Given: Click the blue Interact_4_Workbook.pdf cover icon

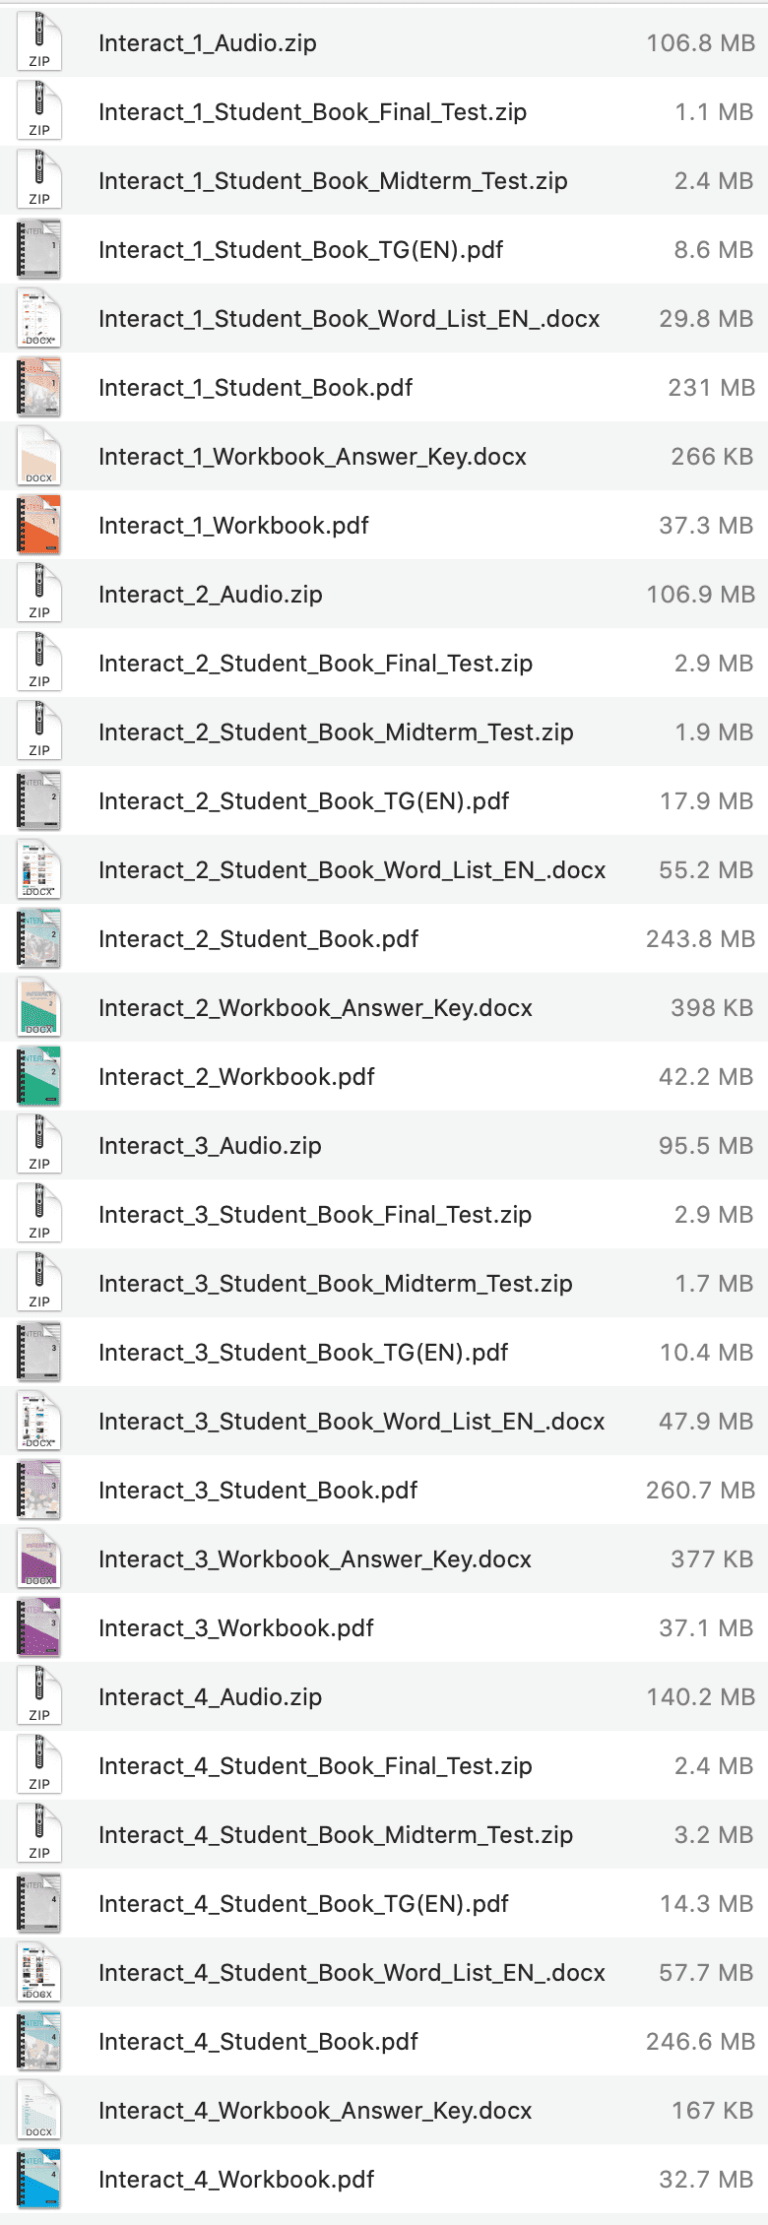Looking at the screenshot, I should (39, 2179).
